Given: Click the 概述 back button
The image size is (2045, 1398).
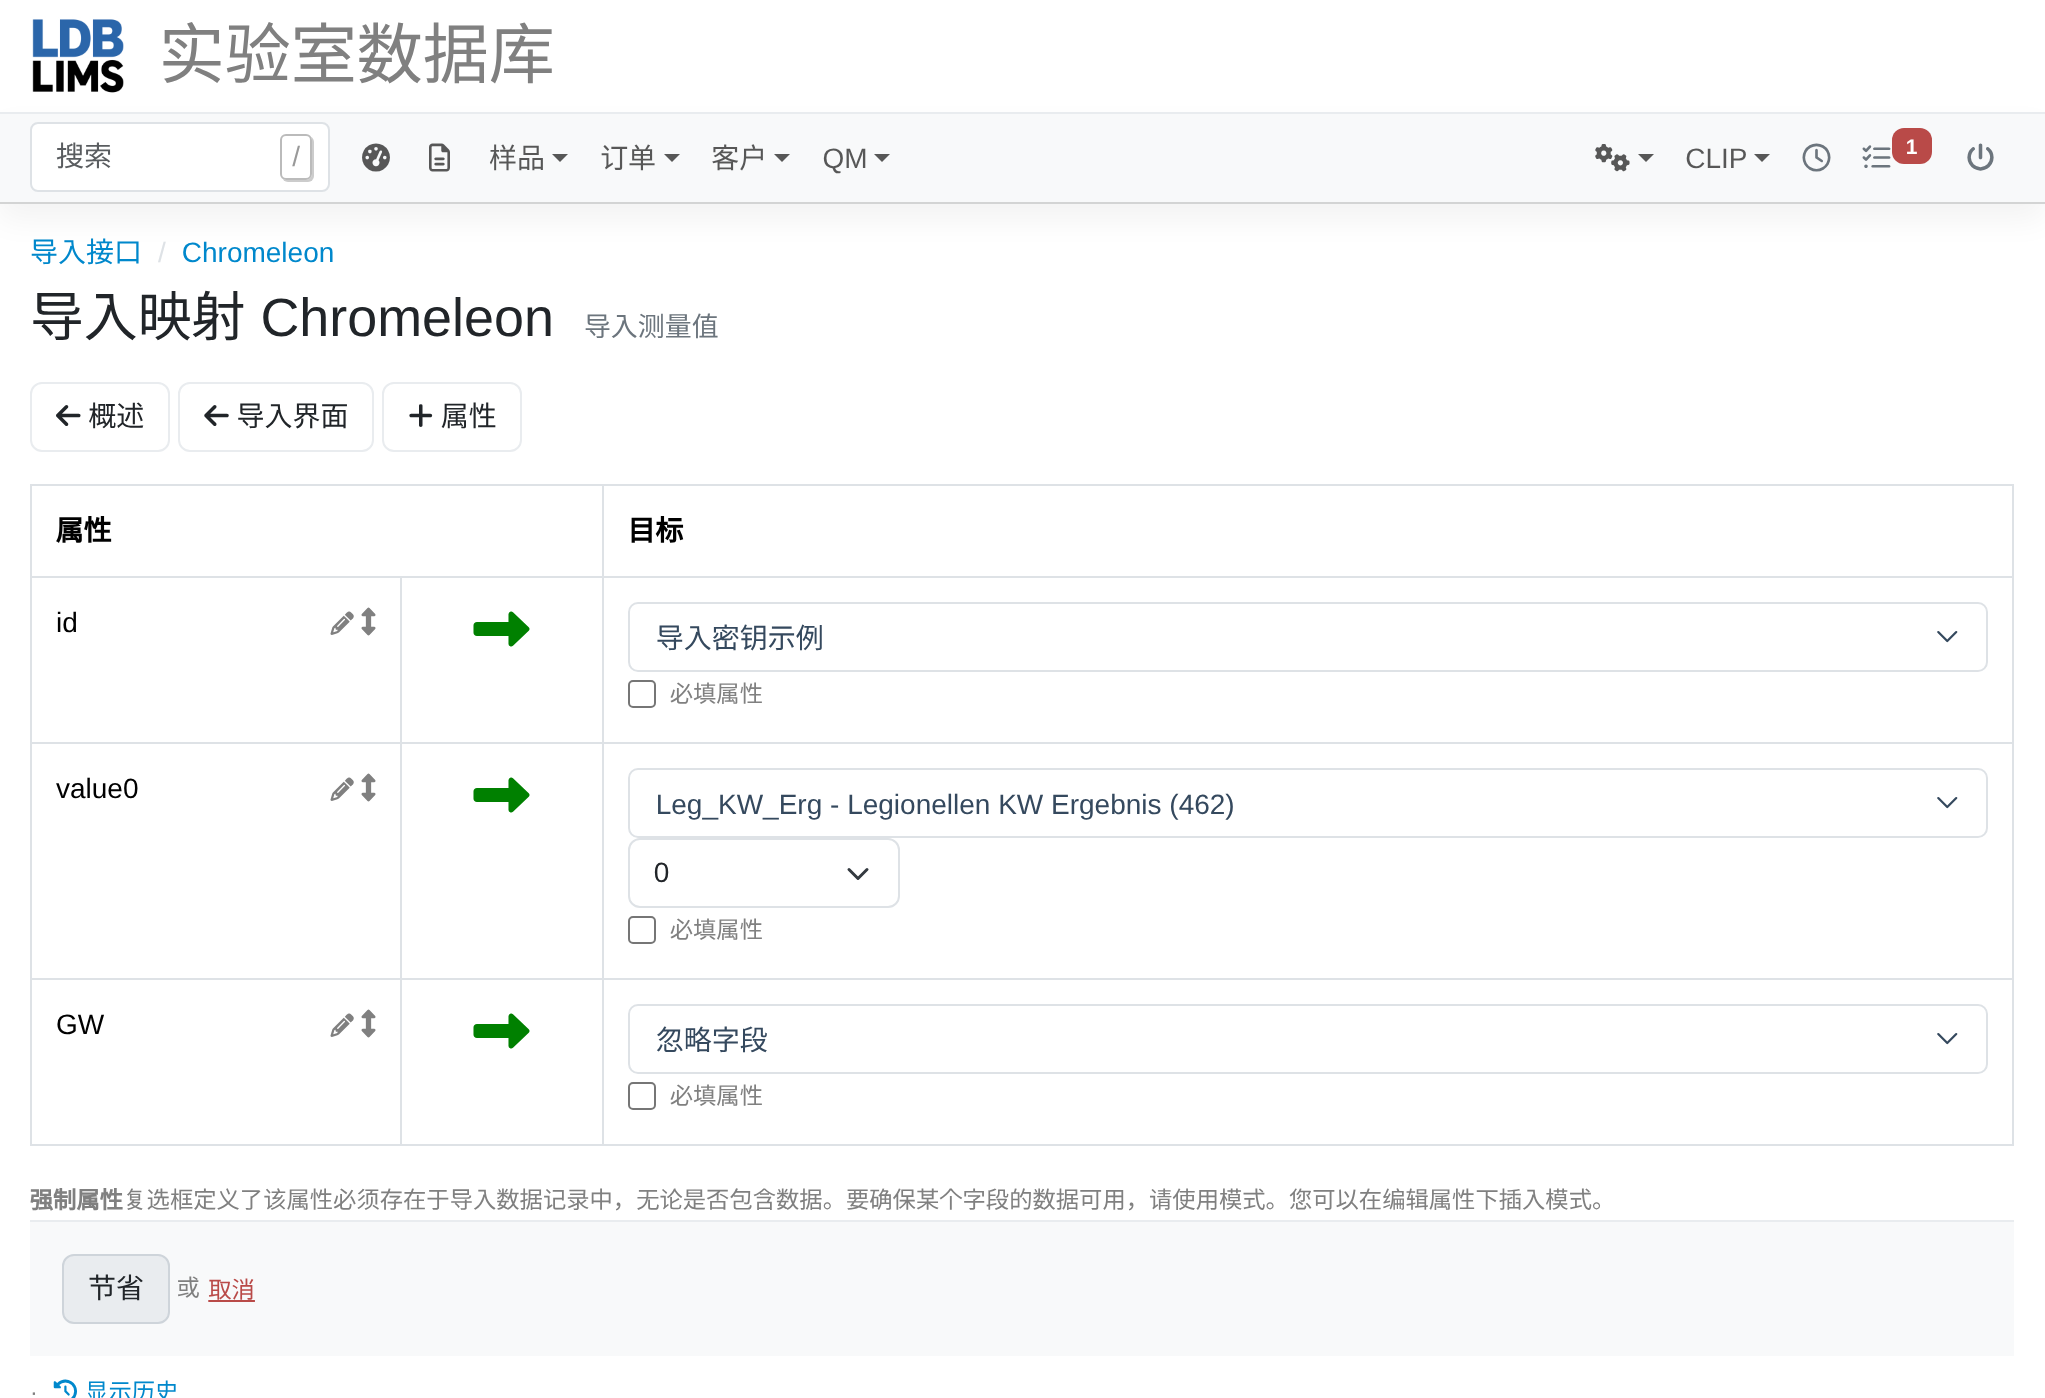Looking at the screenshot, I should click(100, 416).
